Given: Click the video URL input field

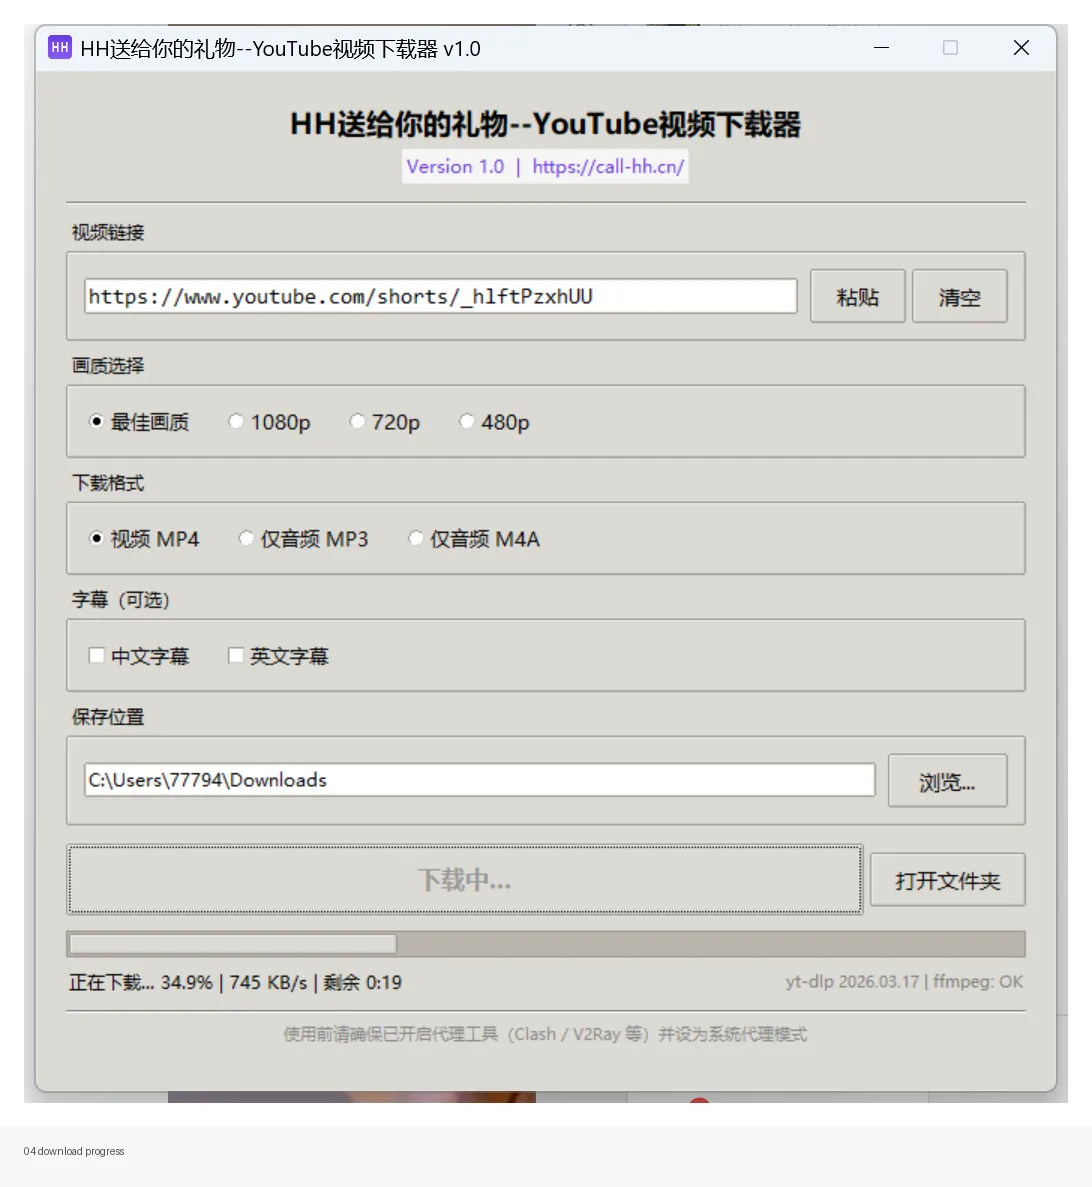Looking at the screenshot, I should point(440,295).
